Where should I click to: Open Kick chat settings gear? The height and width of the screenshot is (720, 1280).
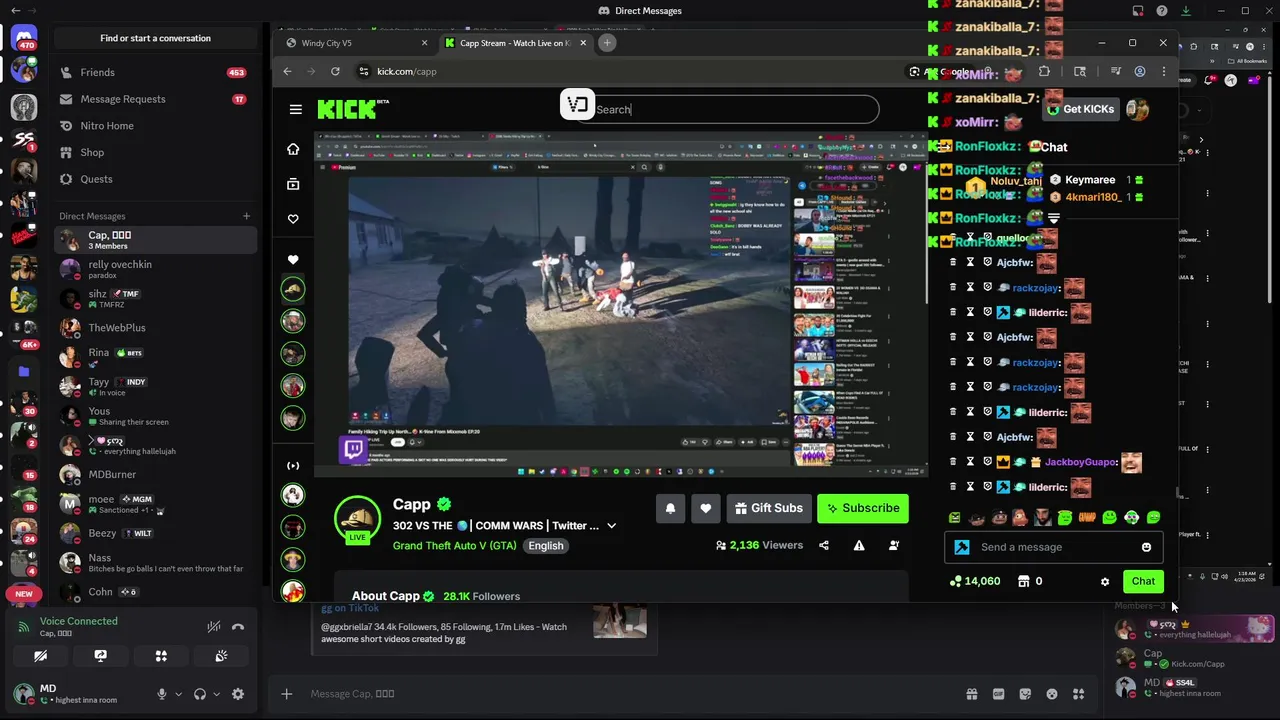coord(1105,581)
